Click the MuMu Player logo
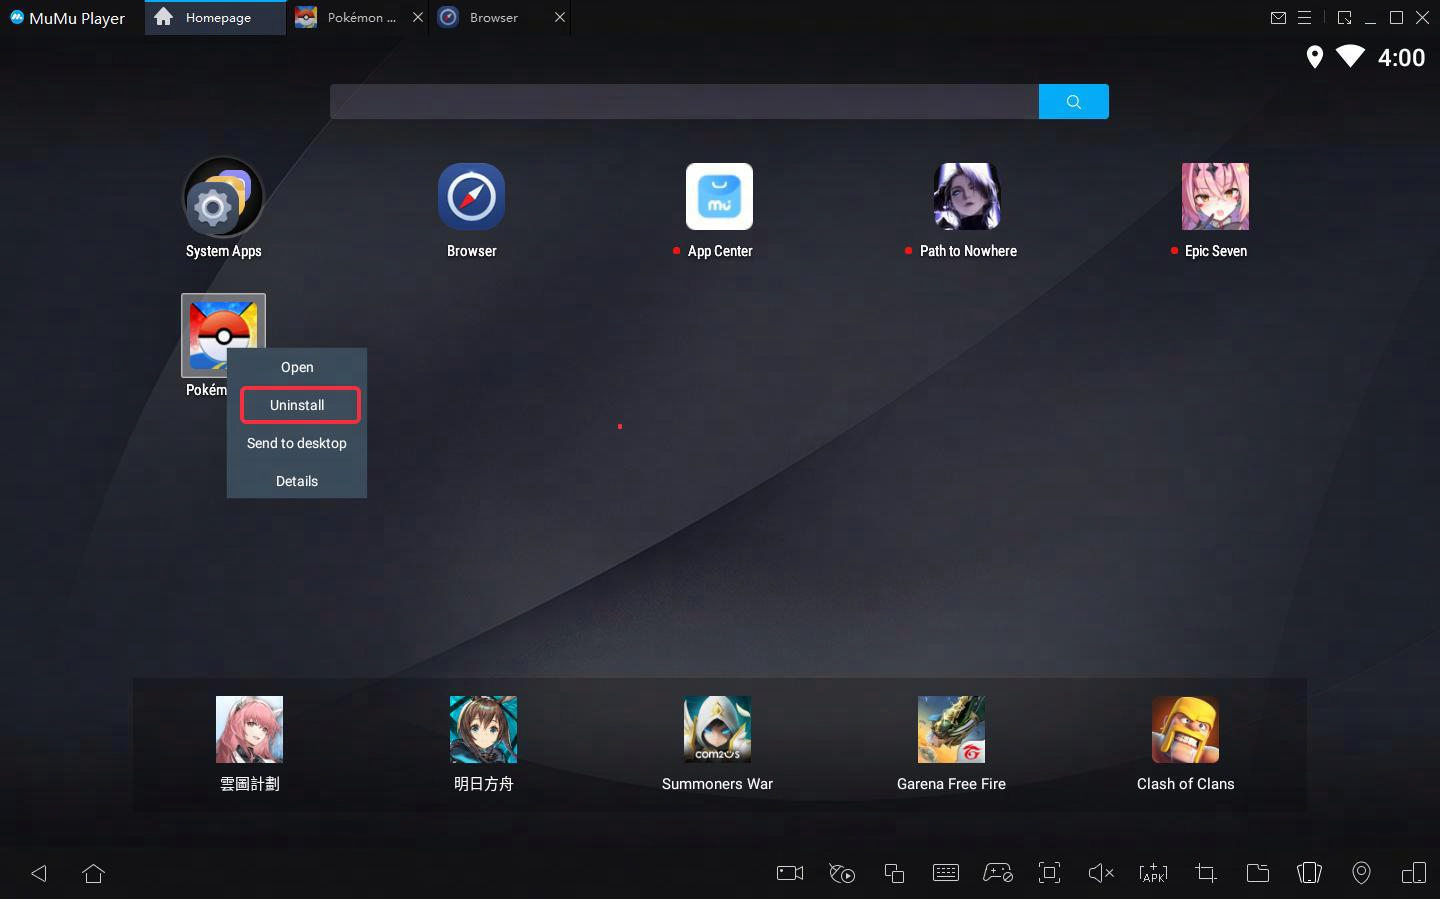Image resolution: width=1440 pixels, height=899 pixels. [x=17, y=17]
